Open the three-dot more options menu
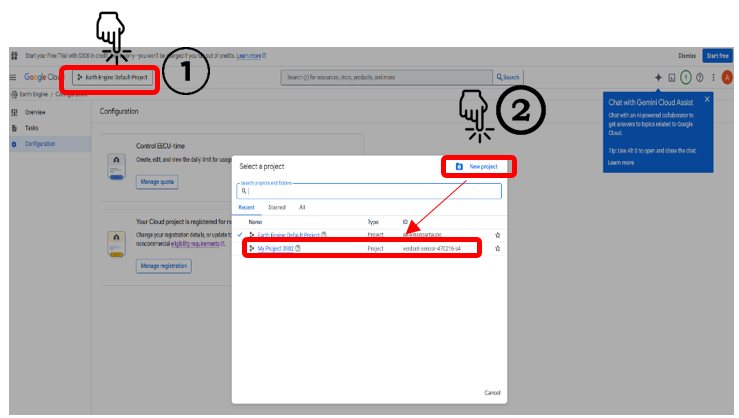The height and width of the screenshot is (418, 739). (x=713, y=77)
